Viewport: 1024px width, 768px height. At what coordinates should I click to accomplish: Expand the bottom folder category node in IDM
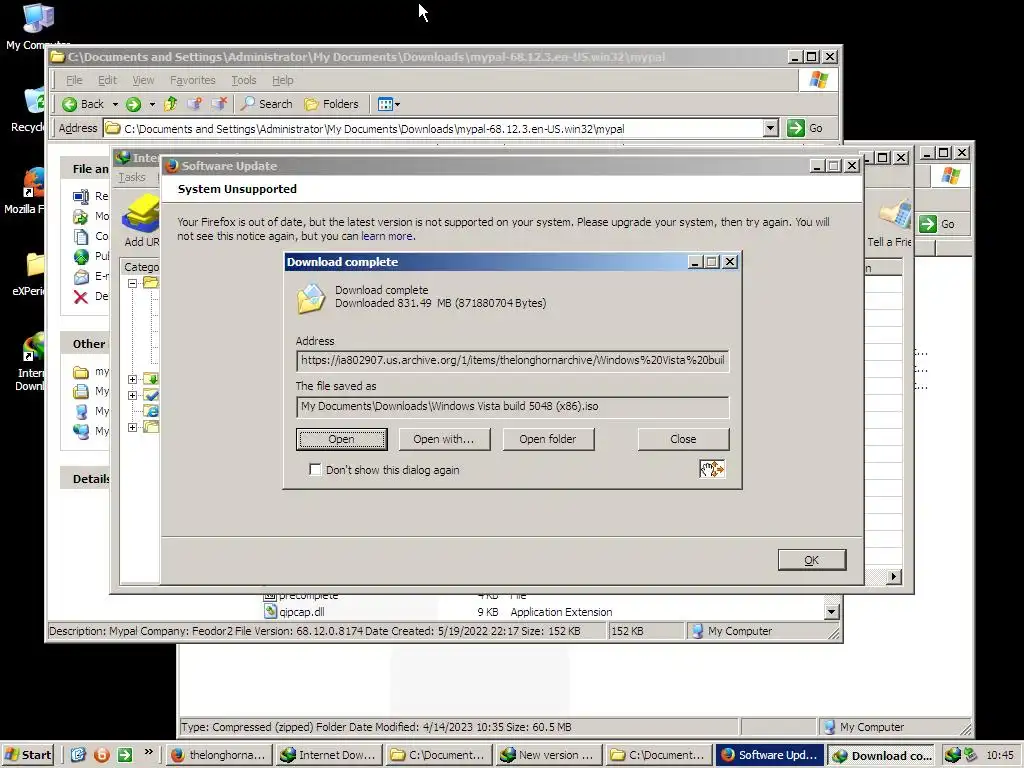coord(133,427)
